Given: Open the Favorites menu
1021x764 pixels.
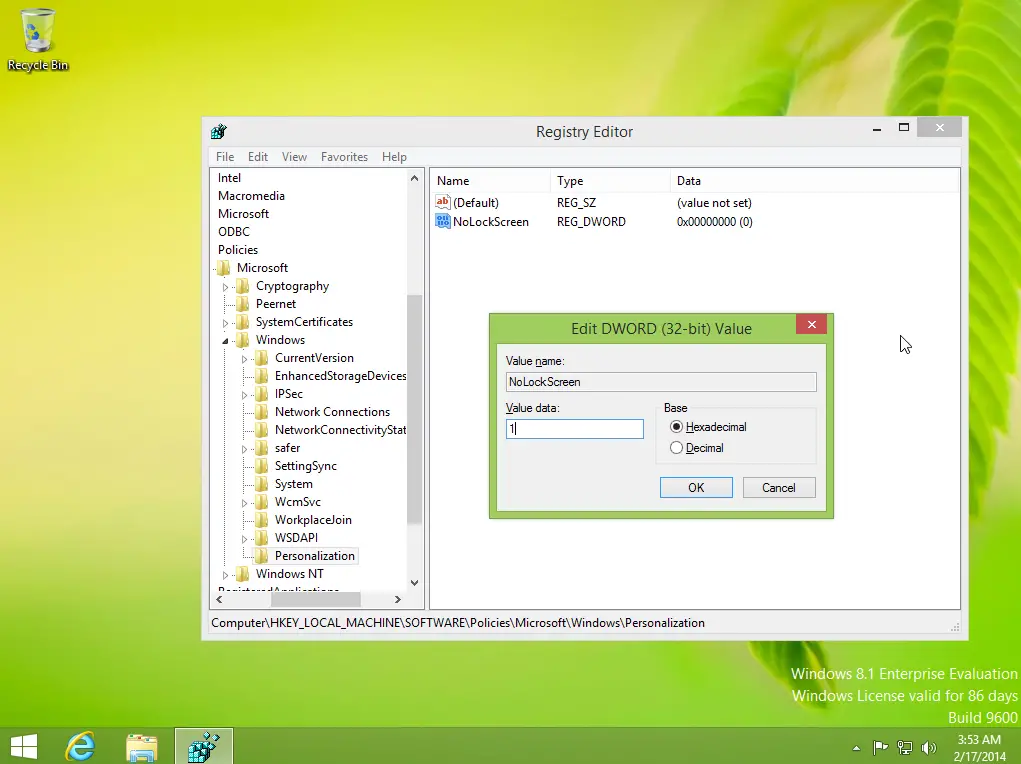Looking at the screenshot, I should pos(344,157).
